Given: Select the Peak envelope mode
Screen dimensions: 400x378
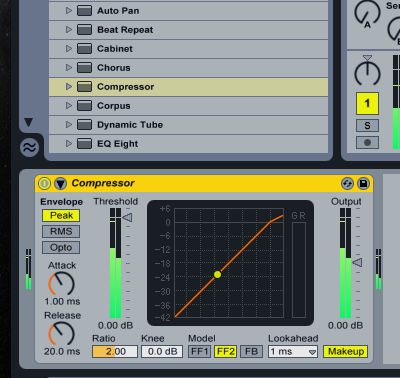Looking at the screenshot, I should [61, 215].
